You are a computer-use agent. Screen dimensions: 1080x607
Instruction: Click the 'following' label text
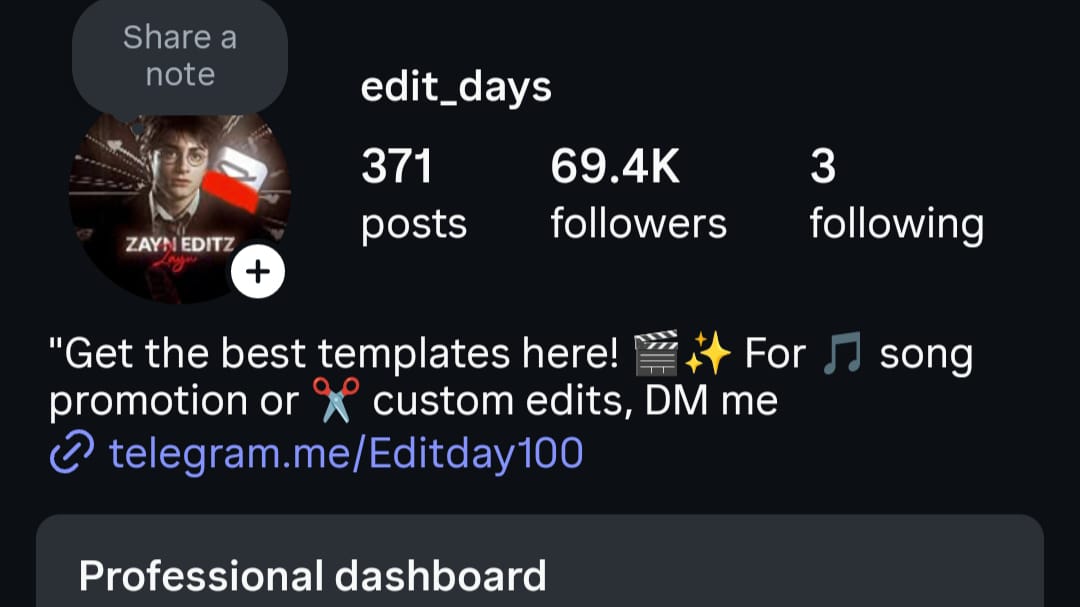click(897, 225)
